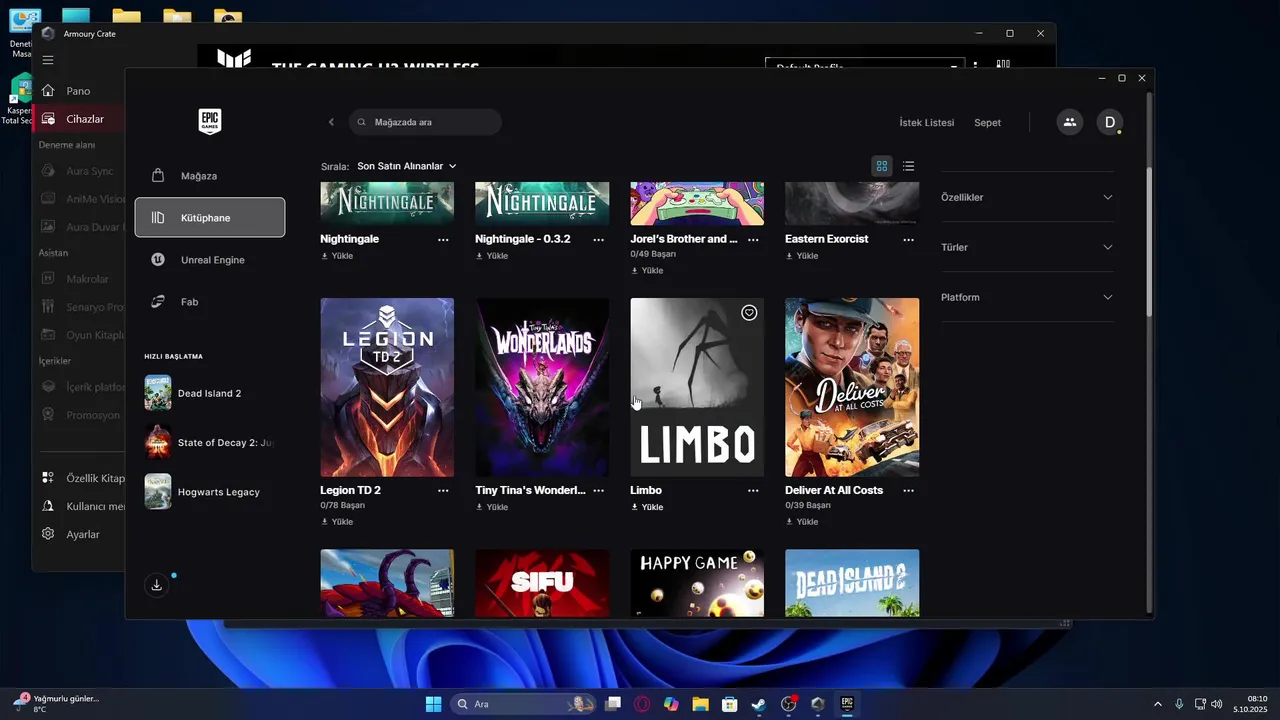
Task: Switch to list view
Action: tap(908, 166)
